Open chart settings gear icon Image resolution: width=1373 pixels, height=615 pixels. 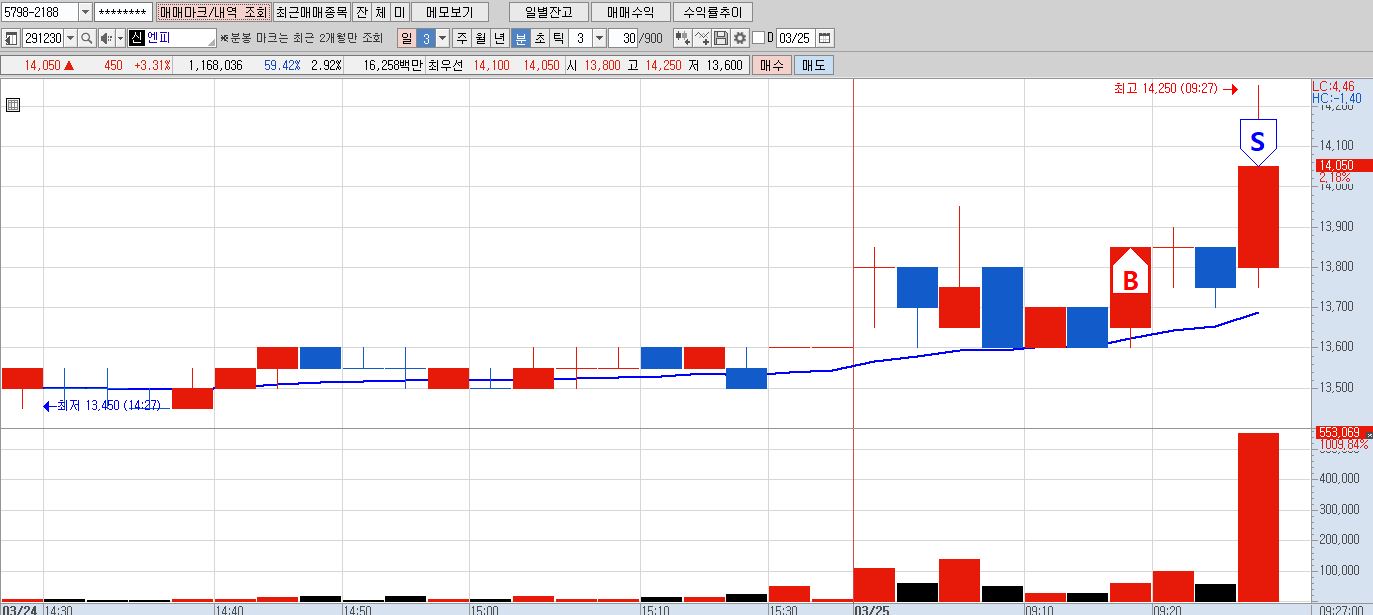[740, 38]
